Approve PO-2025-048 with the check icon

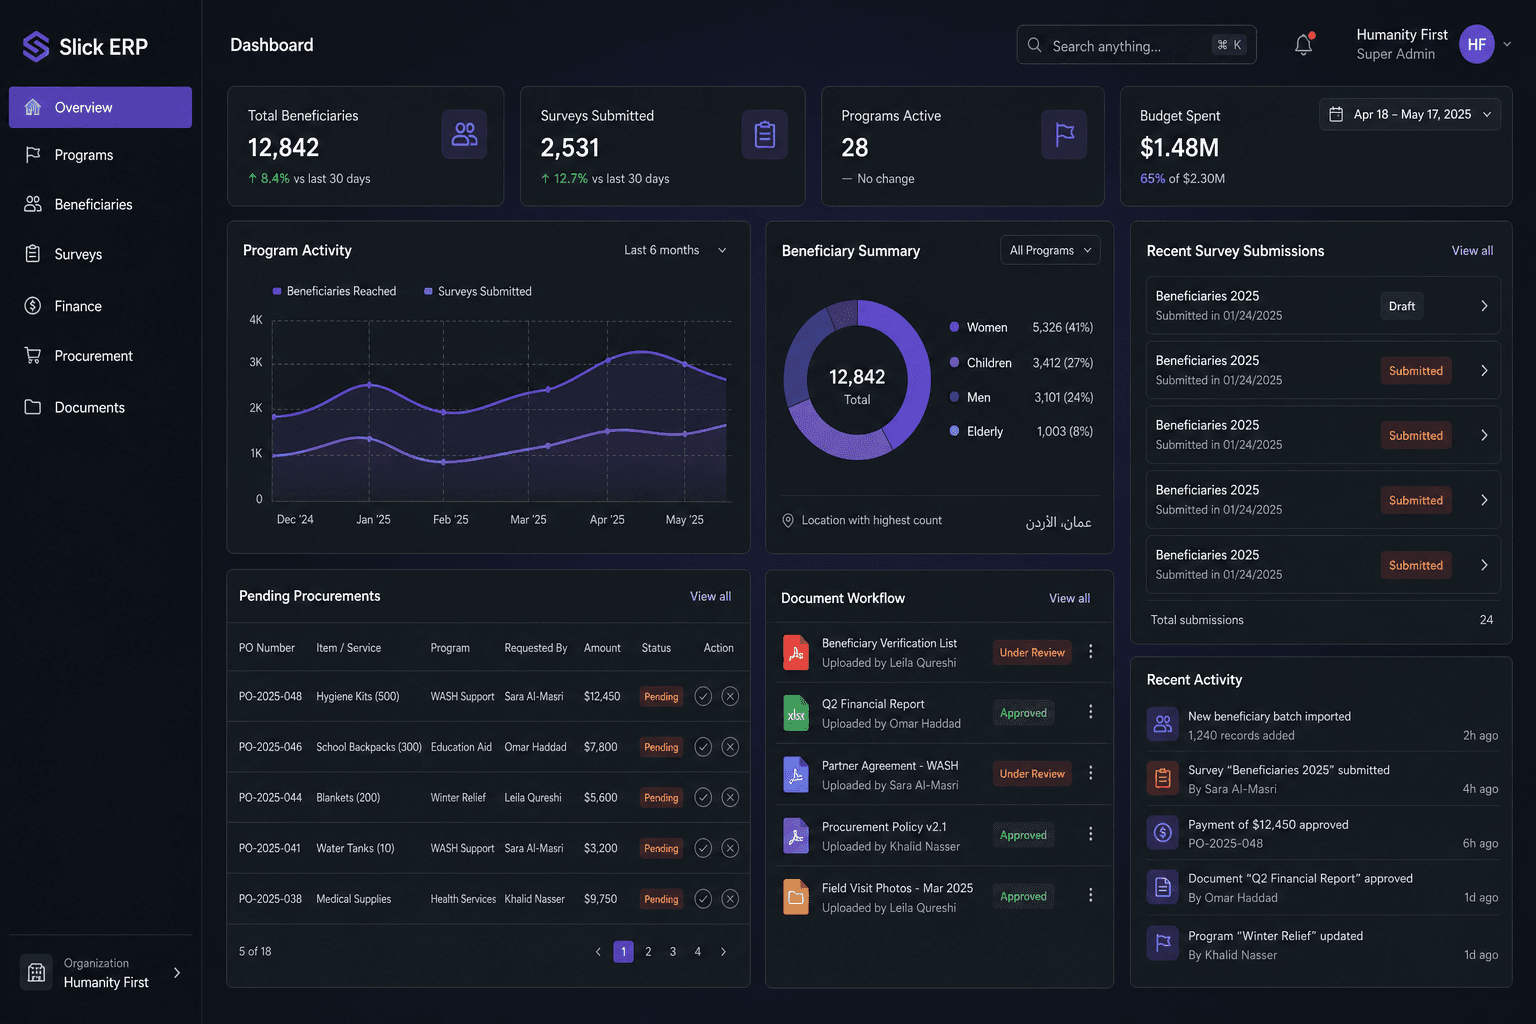point(703,696)
